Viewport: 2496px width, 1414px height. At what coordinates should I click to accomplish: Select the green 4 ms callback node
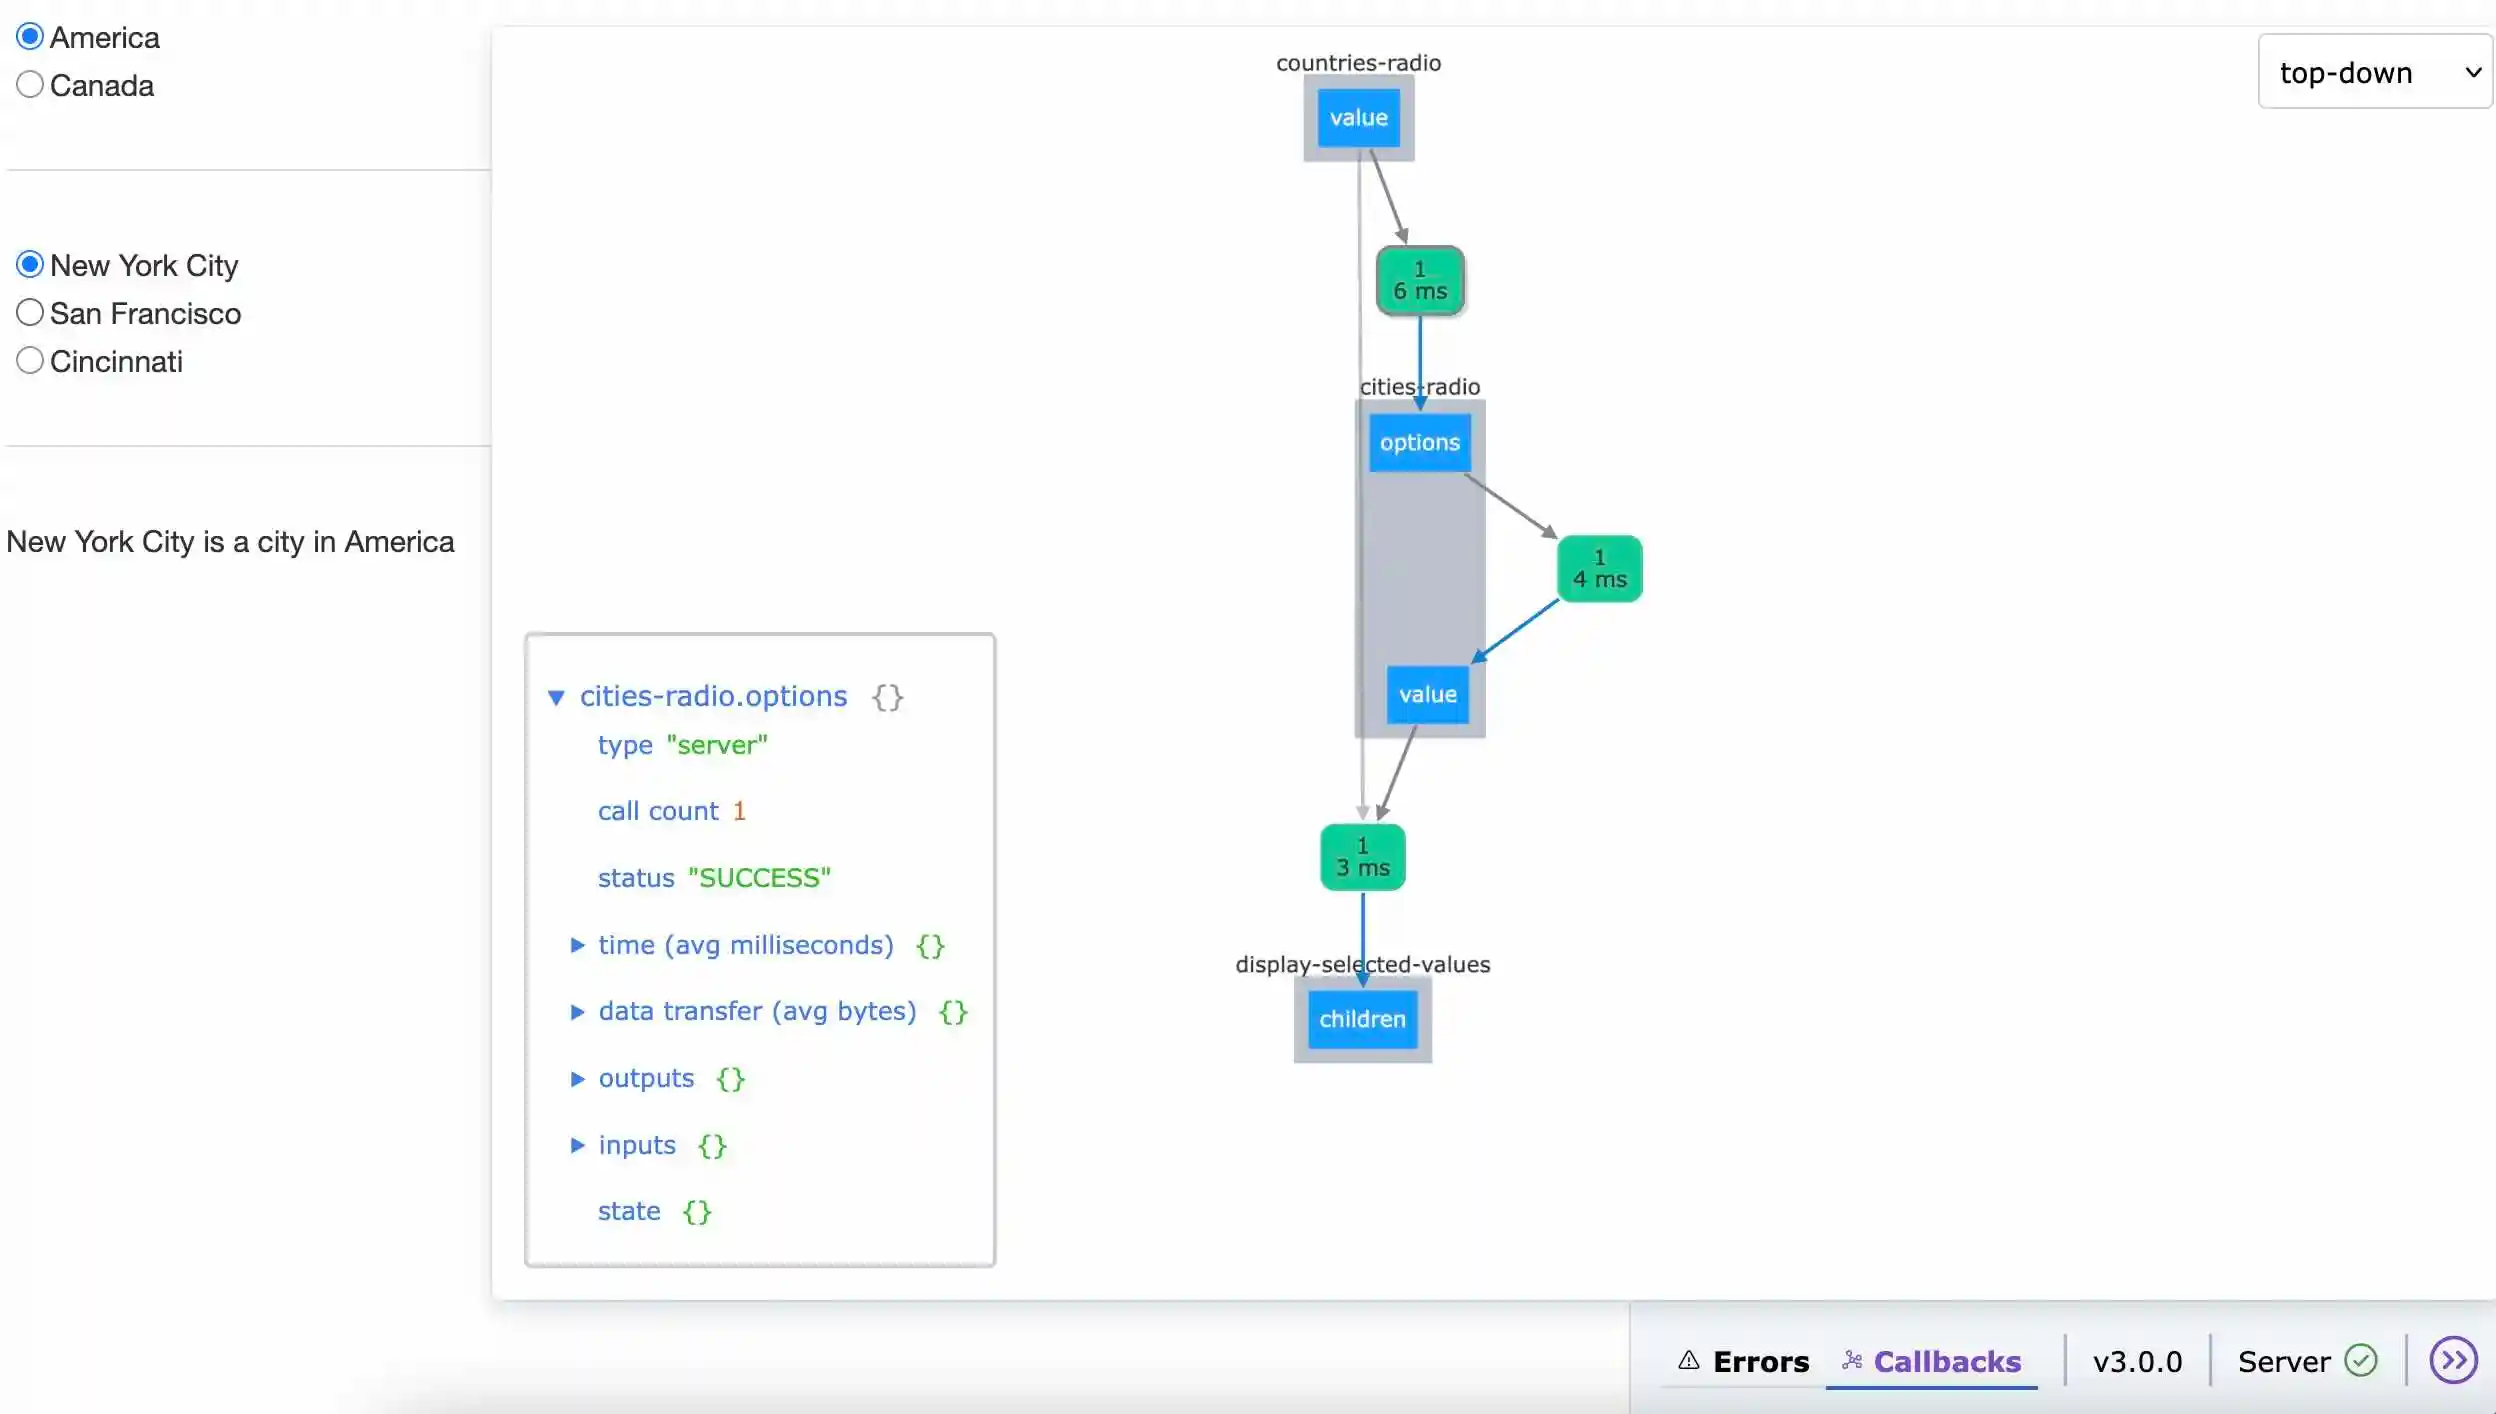click(x=1598, y=567)
